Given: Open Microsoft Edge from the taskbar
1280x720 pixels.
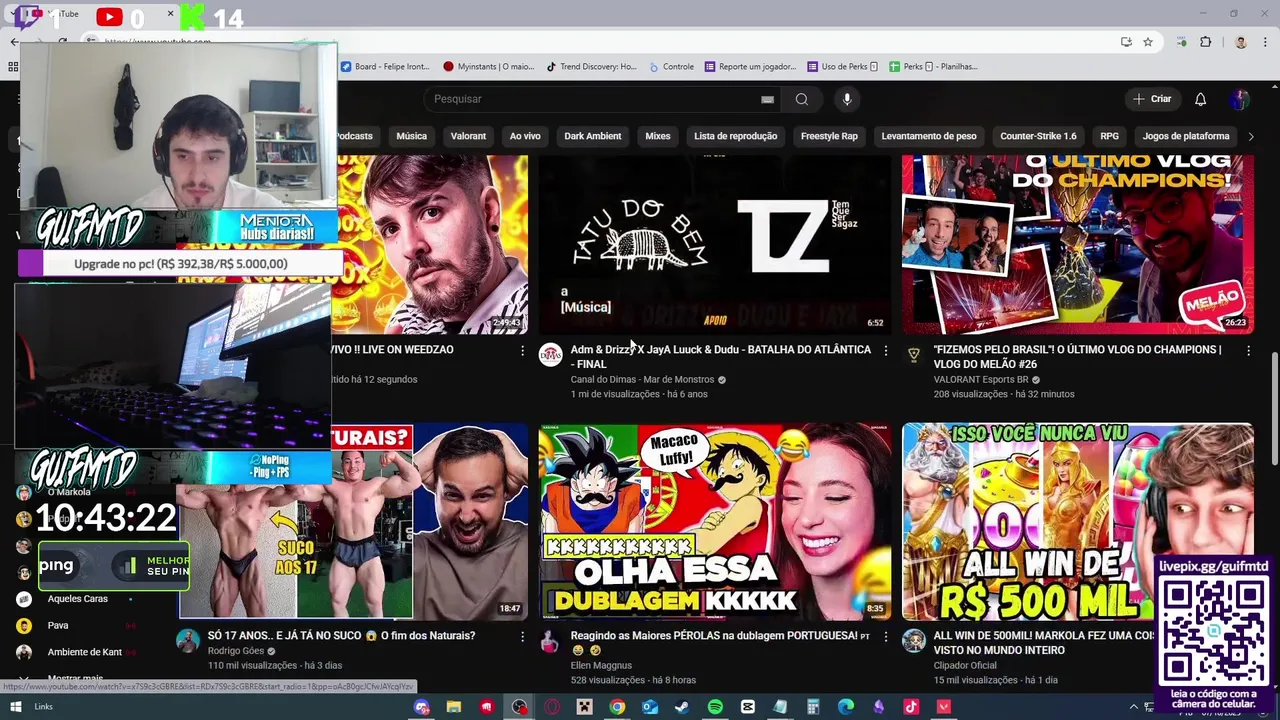Looking at the screenshot, I should (x=845, y=707).
